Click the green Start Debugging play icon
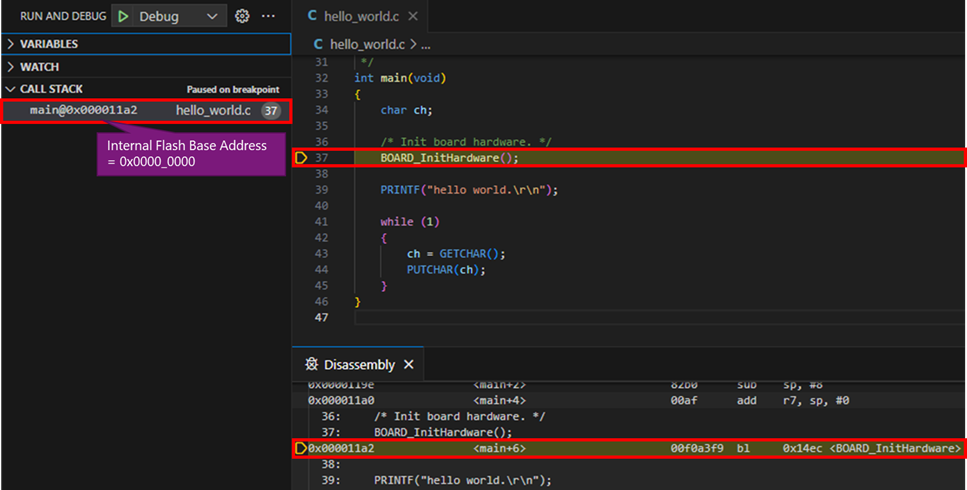 point(123,16)
